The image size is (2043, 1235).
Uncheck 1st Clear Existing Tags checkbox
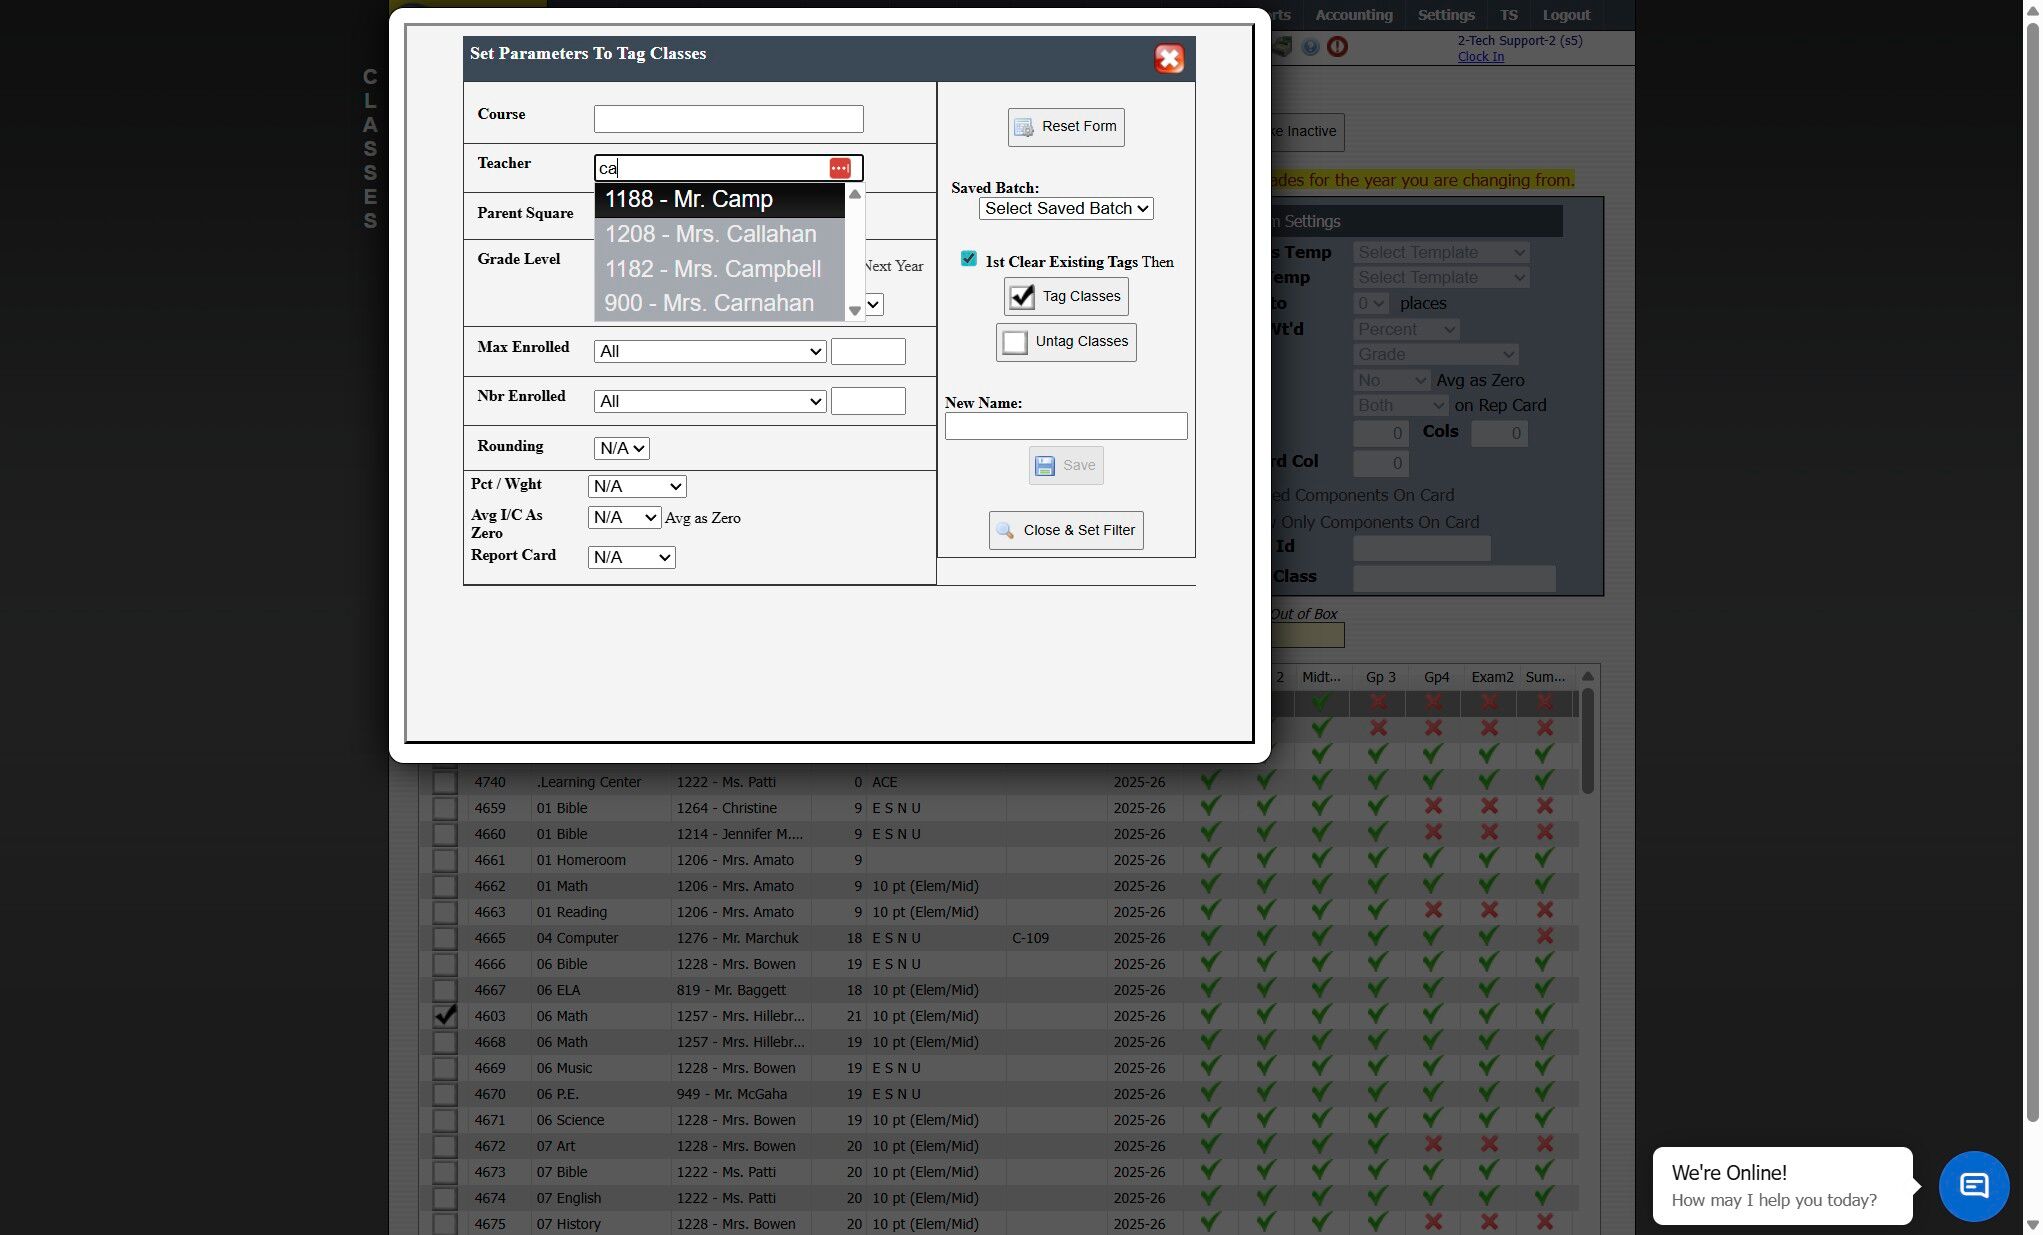click(x=968, y=259)
